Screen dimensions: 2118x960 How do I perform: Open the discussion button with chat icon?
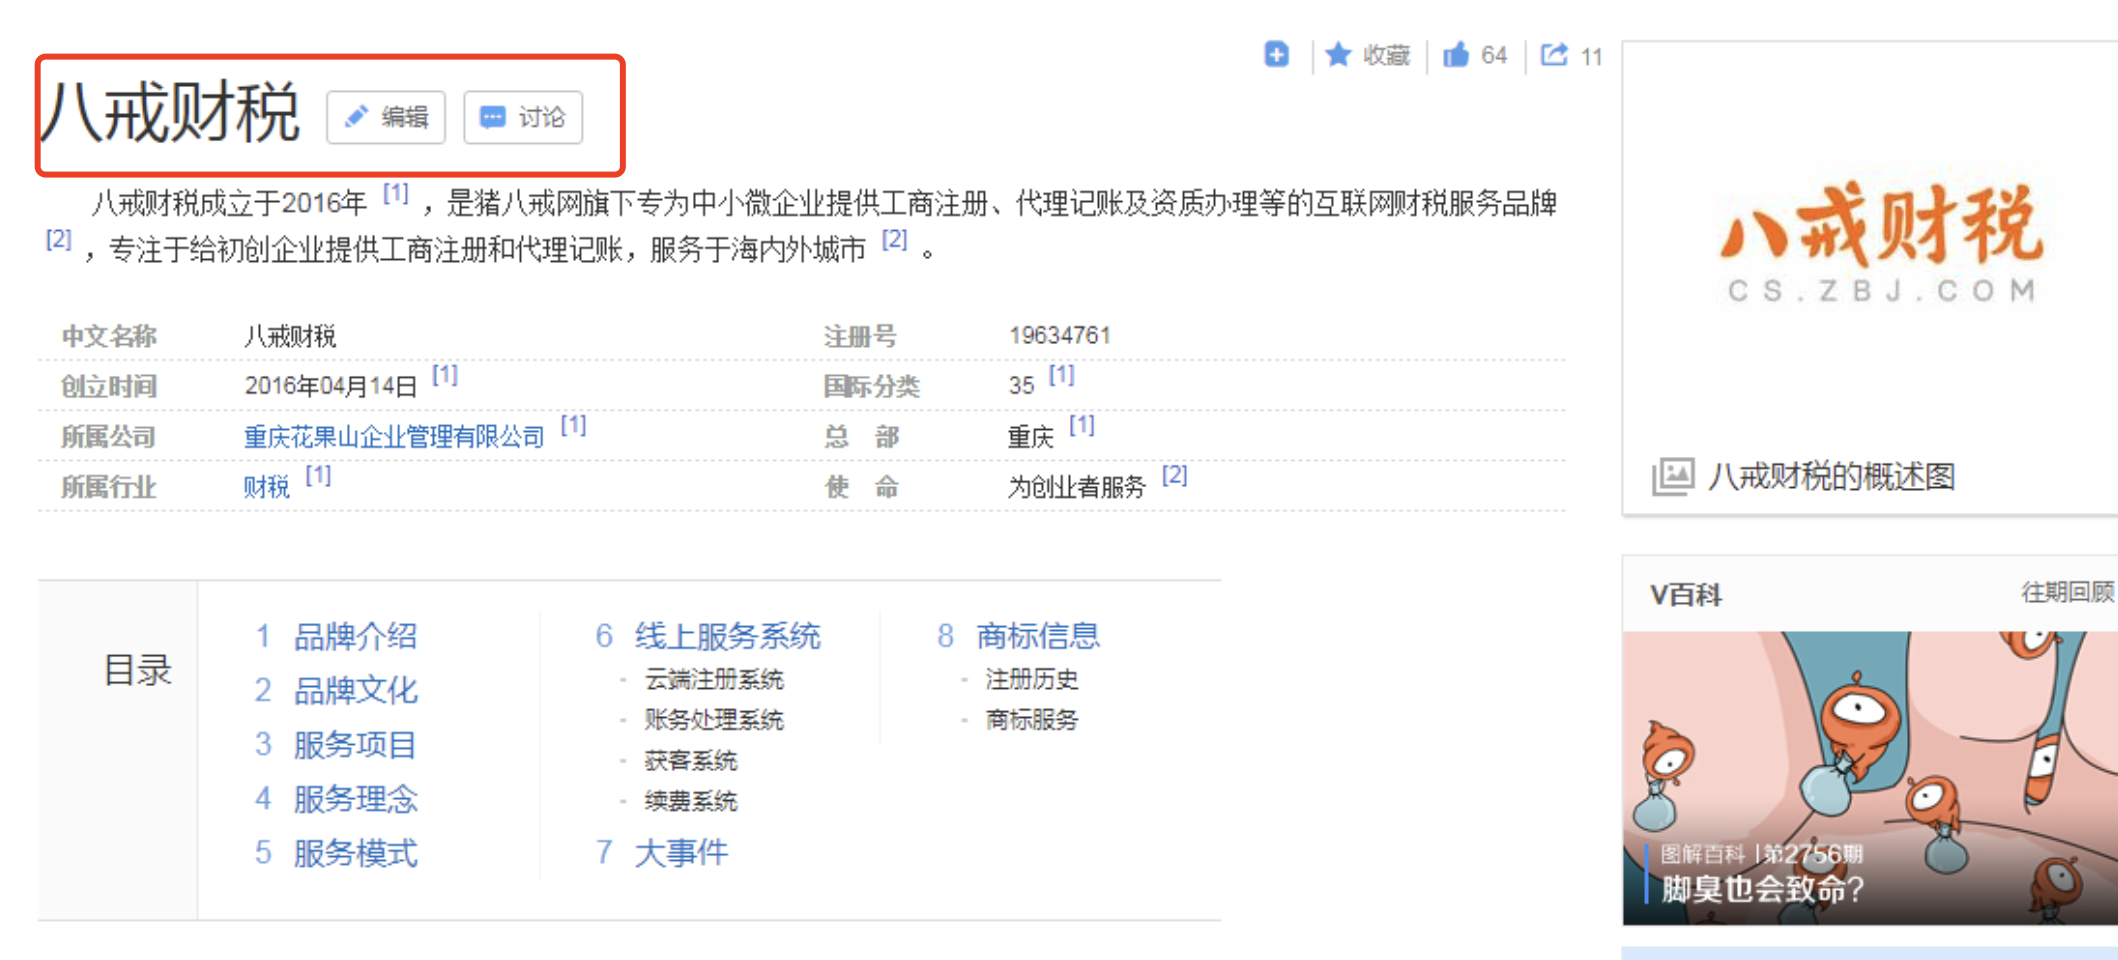point(523,117)
